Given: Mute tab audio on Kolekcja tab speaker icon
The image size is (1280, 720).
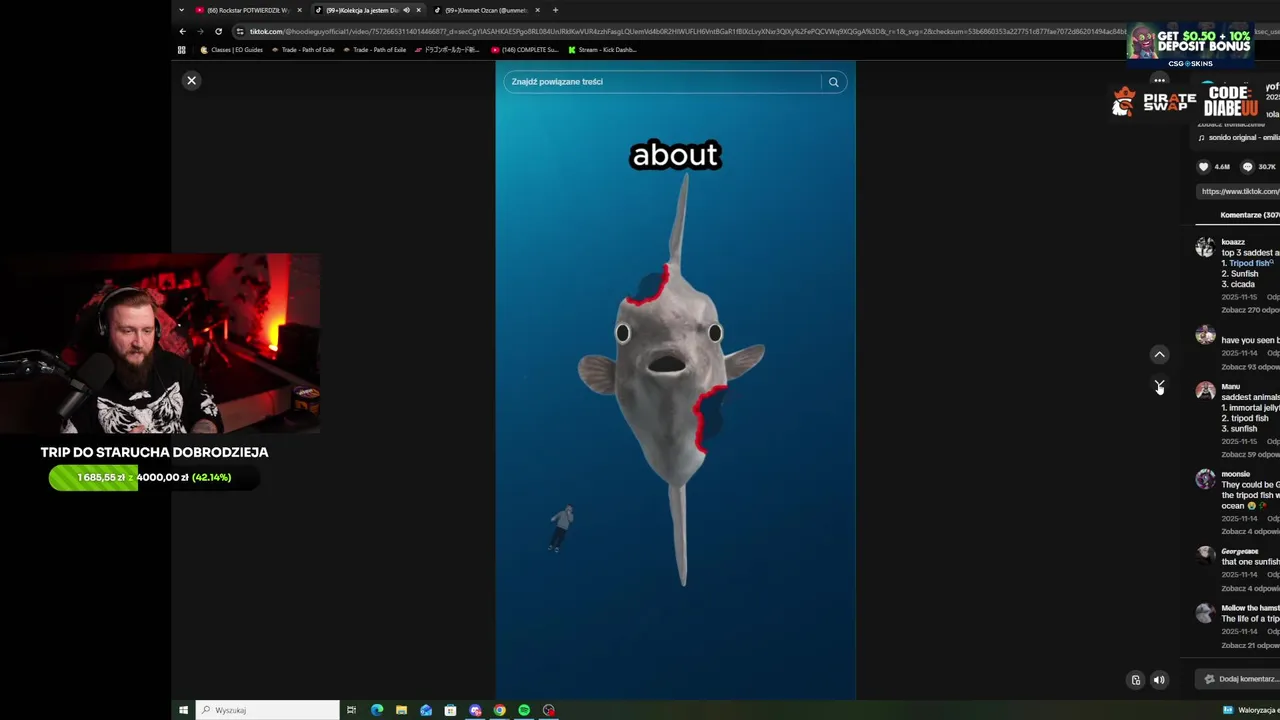Looking at the screenshot, I should point(406,10).
